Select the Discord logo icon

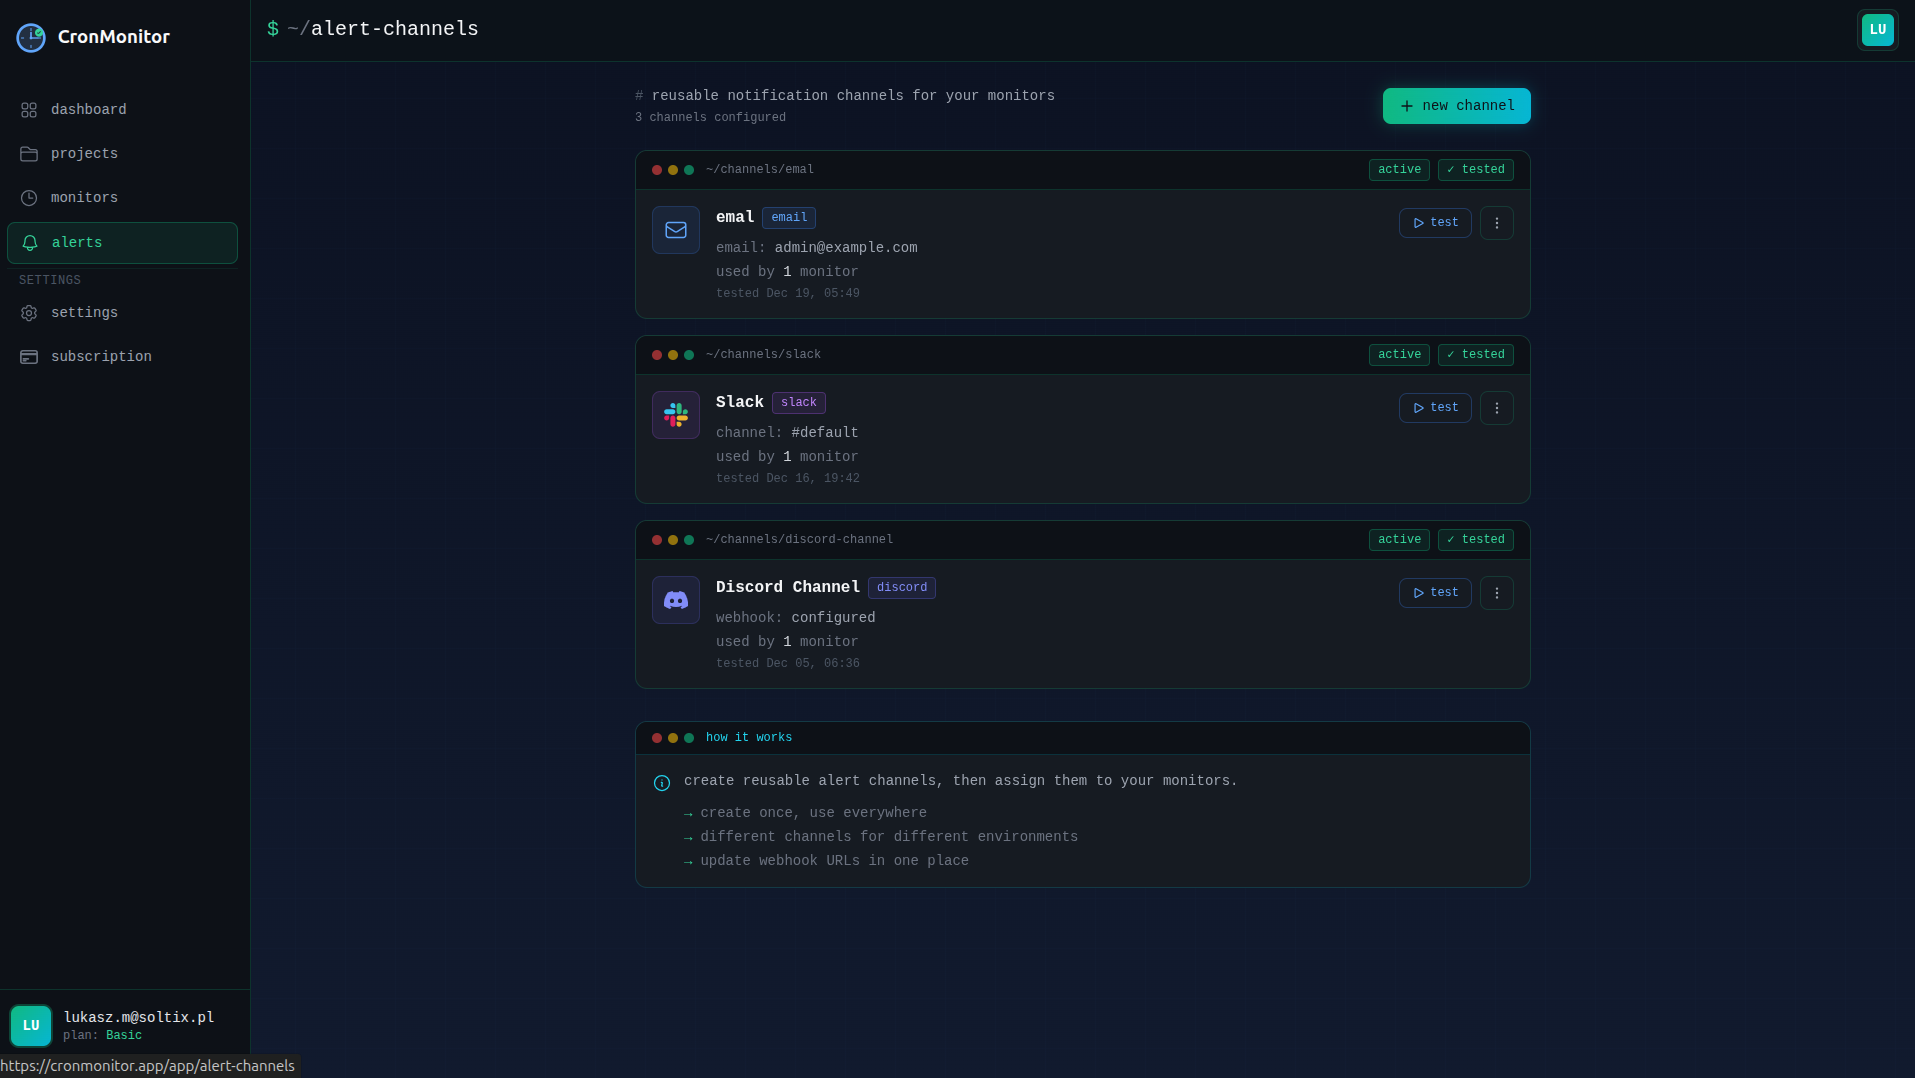click(675, 600)
